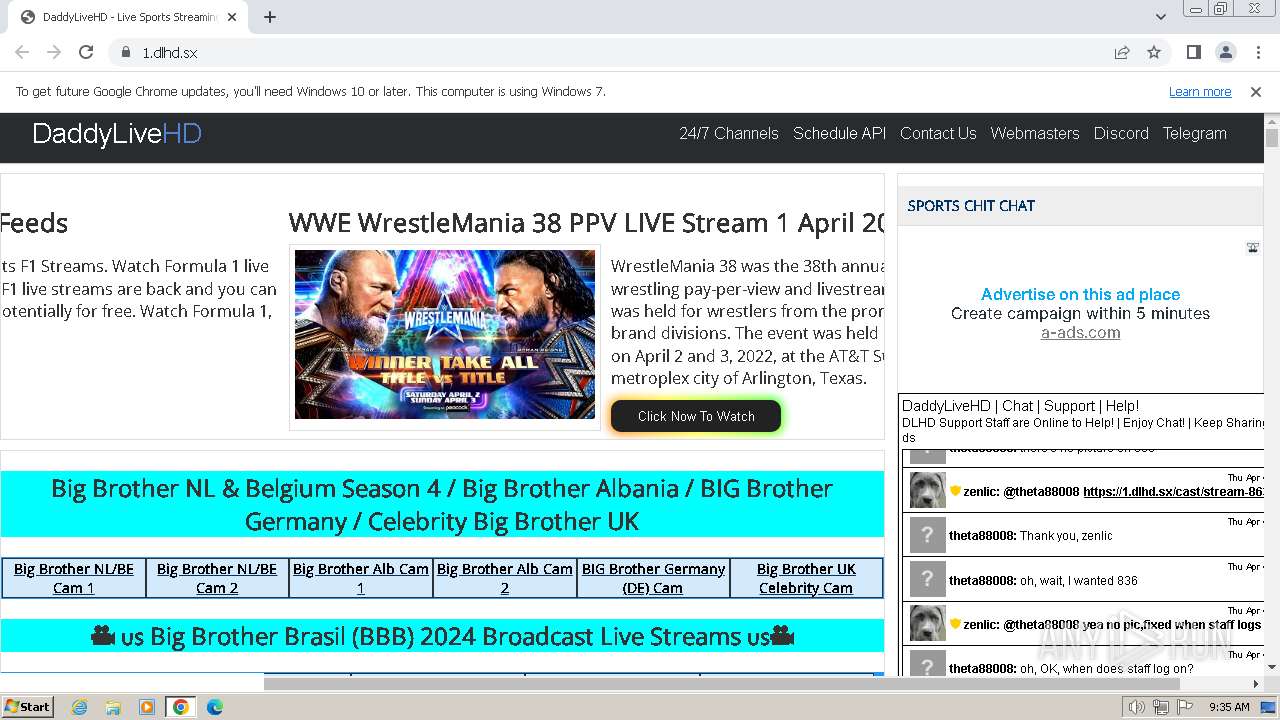Show the clock reading 9:35 AM

tap(1229, 707)
